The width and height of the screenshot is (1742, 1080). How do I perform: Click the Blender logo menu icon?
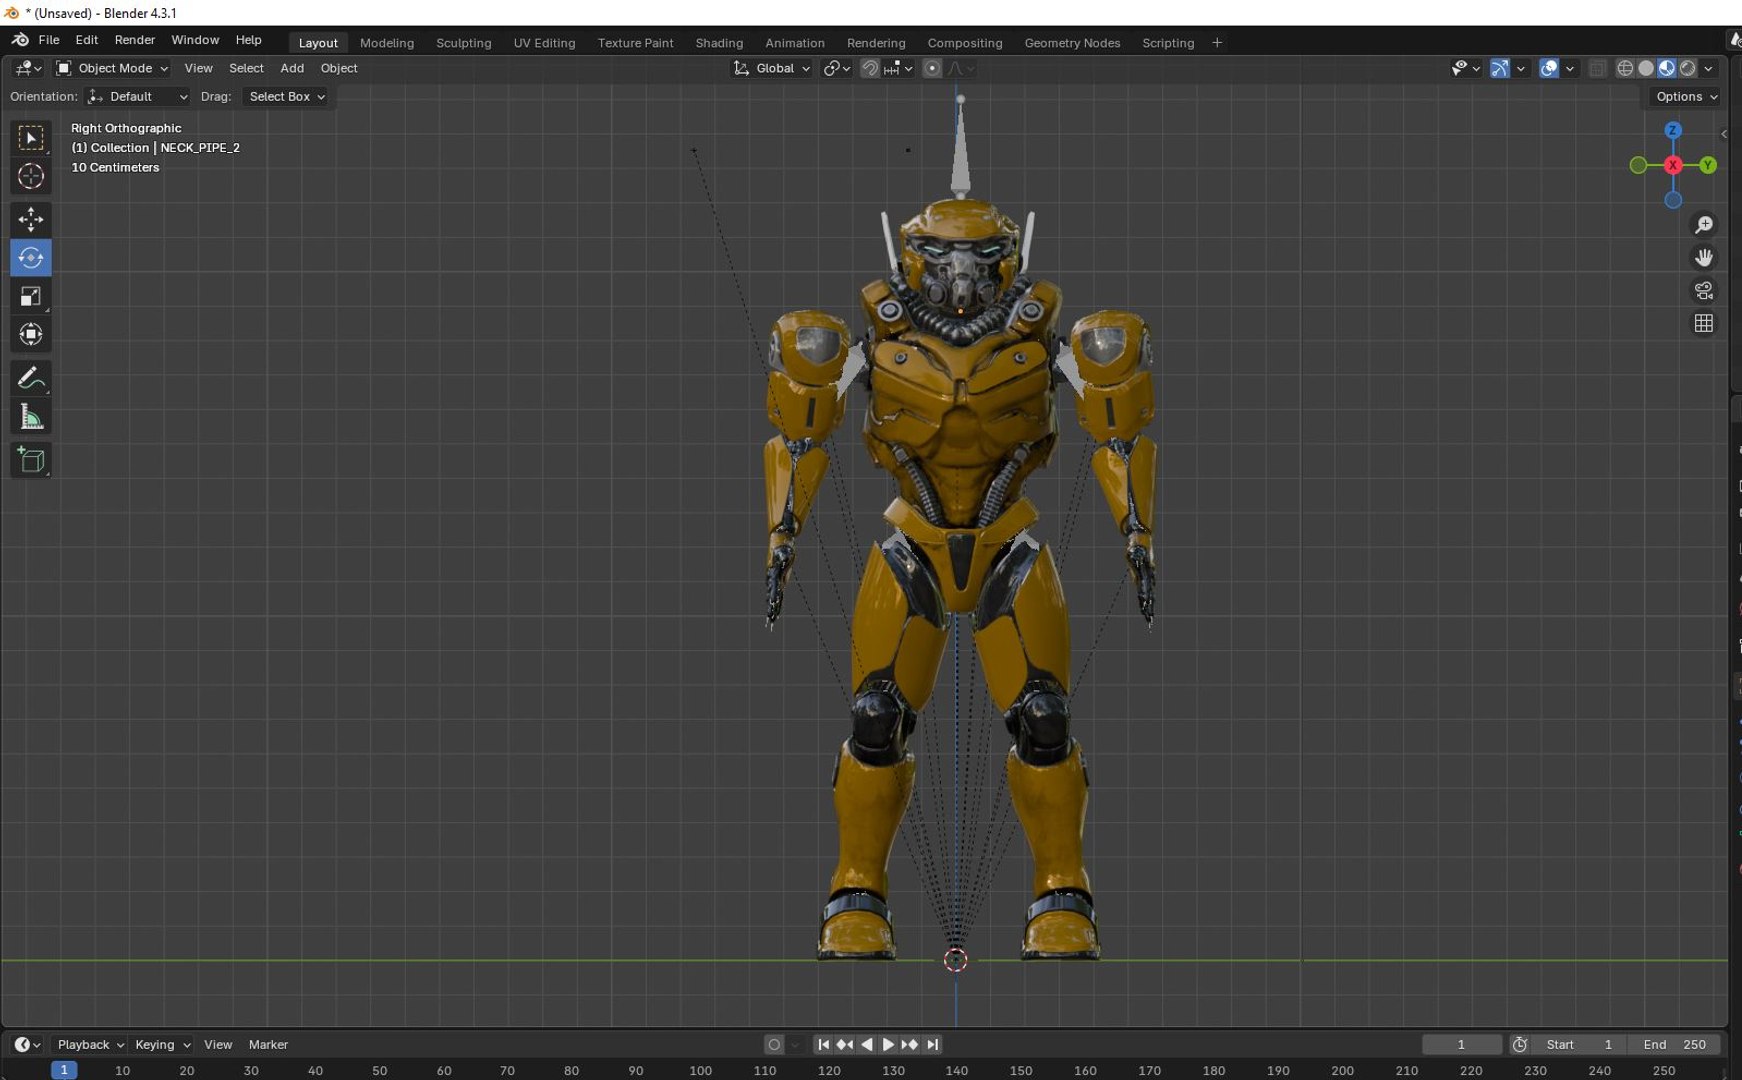coord(20,40)
